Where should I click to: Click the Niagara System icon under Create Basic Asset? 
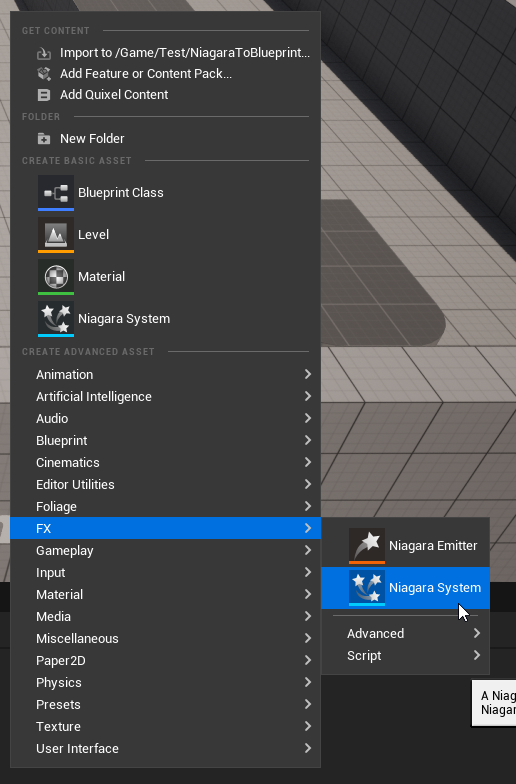[56, 319]
